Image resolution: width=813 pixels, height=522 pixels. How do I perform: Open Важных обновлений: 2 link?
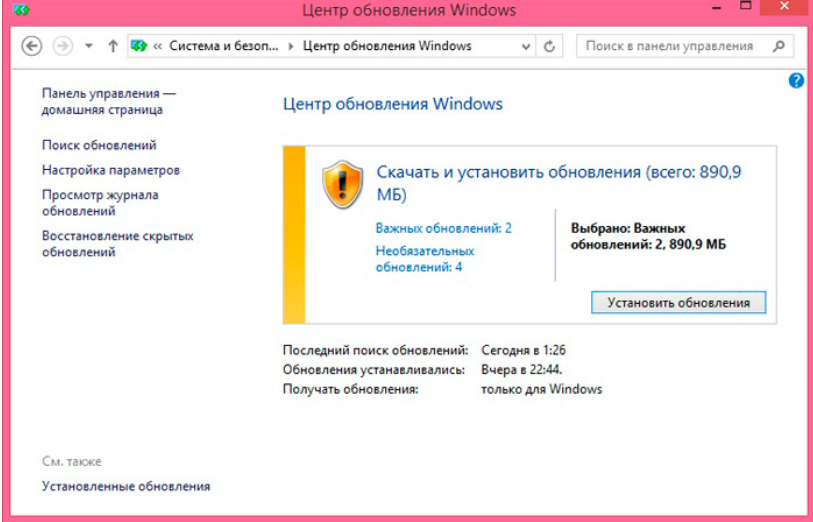coord(443,228)
